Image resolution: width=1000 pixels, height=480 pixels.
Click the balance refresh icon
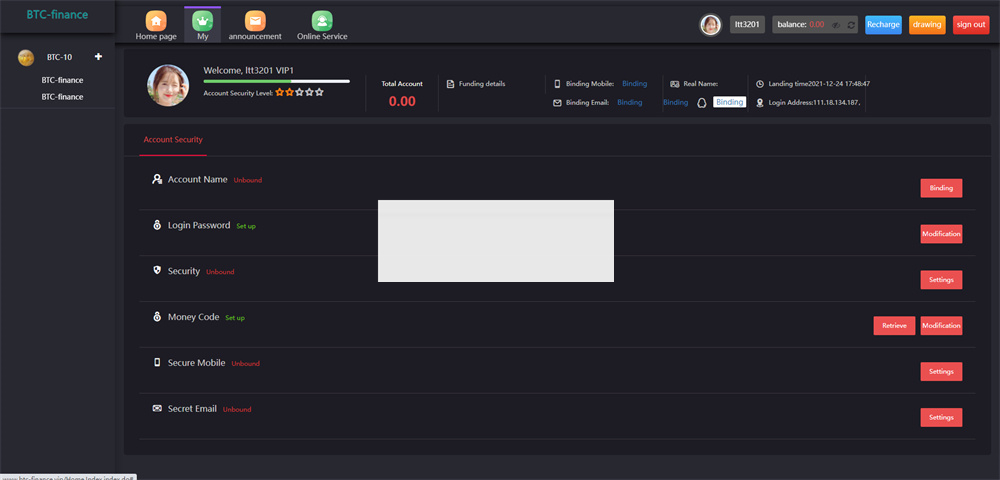point(850,25)
